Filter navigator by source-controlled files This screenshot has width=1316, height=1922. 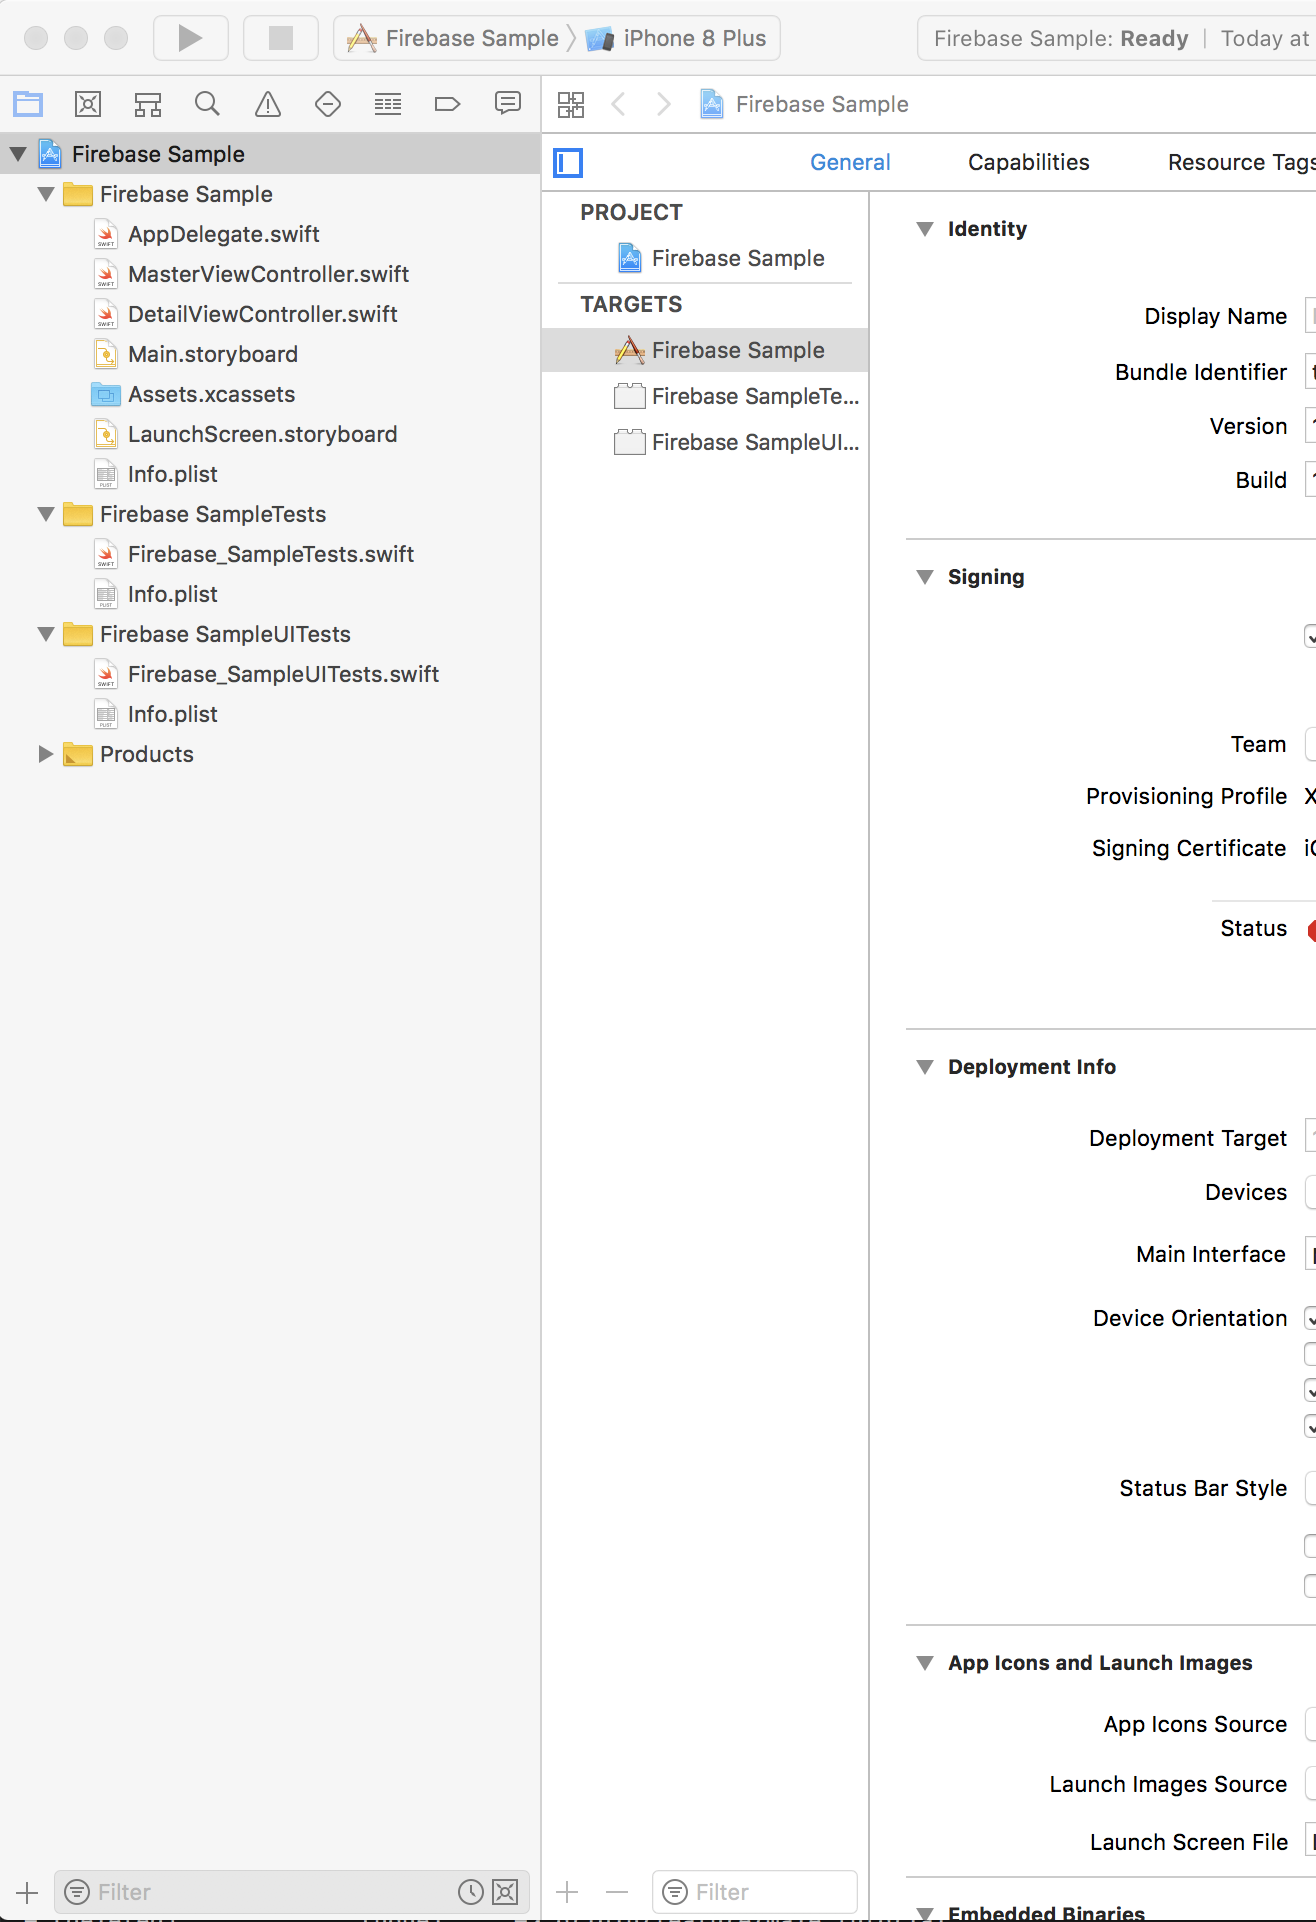point(505,1892)
